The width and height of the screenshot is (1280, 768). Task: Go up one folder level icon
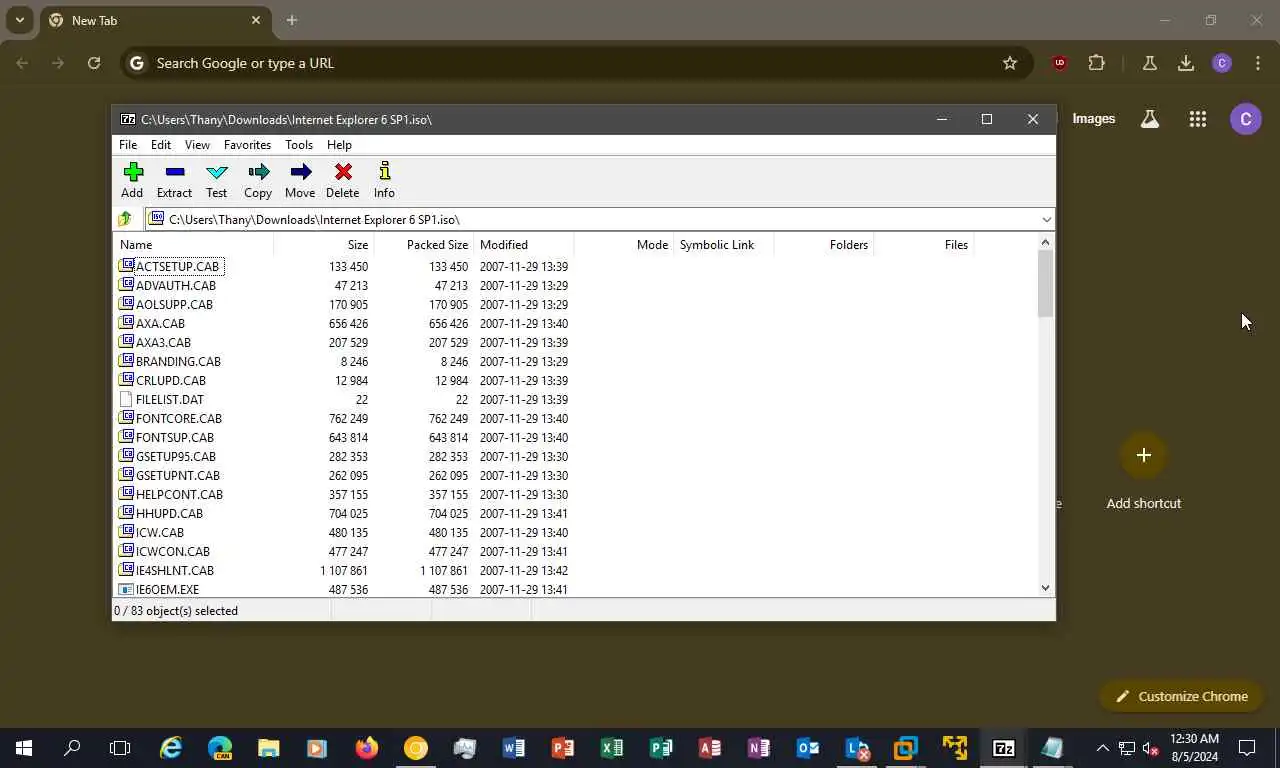tap(125, 219)
